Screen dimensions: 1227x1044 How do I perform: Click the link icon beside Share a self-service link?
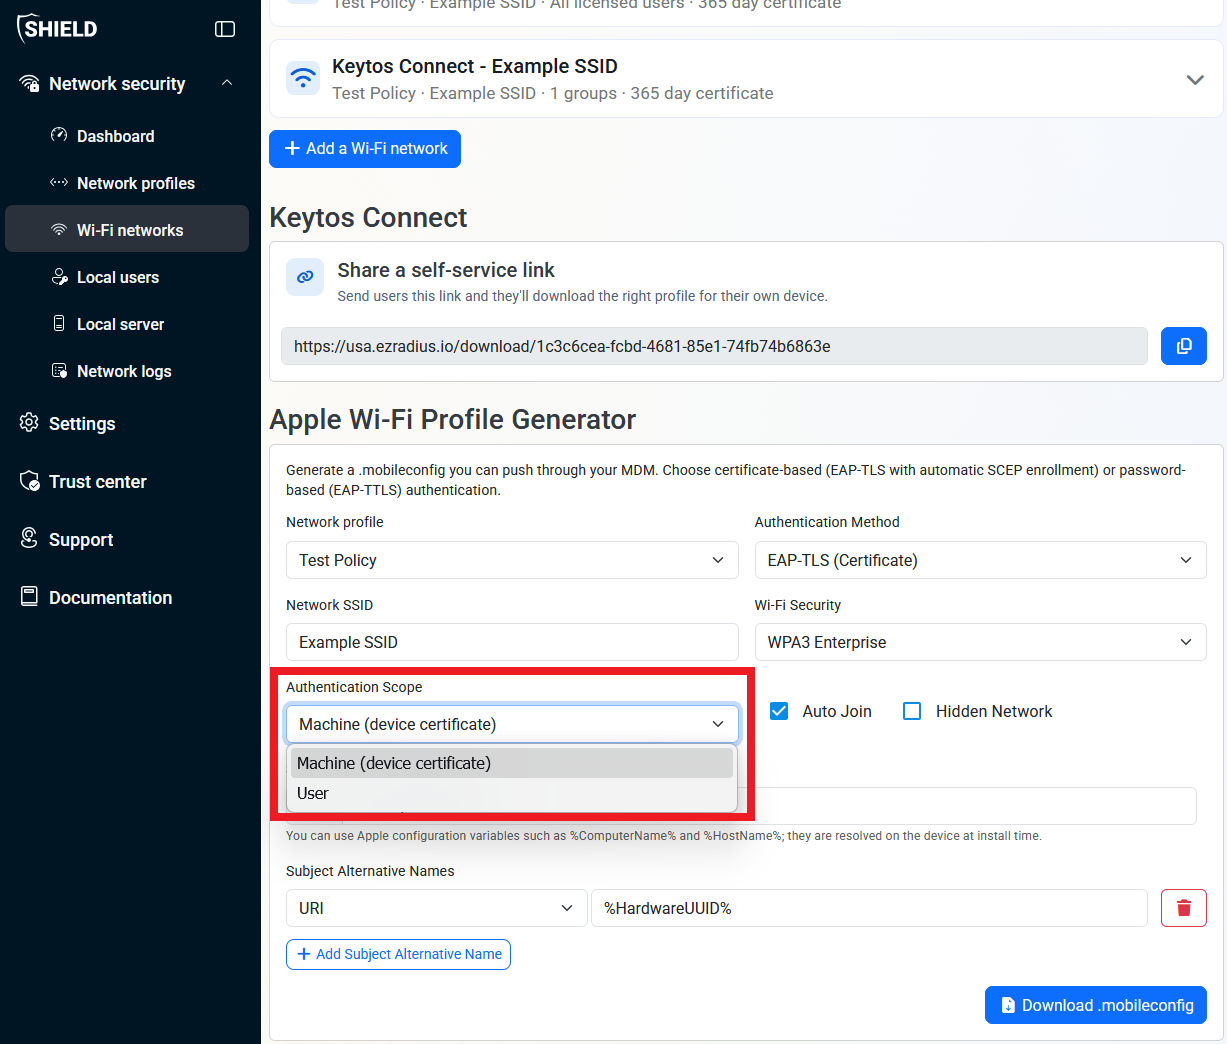[x=305, y=277]
